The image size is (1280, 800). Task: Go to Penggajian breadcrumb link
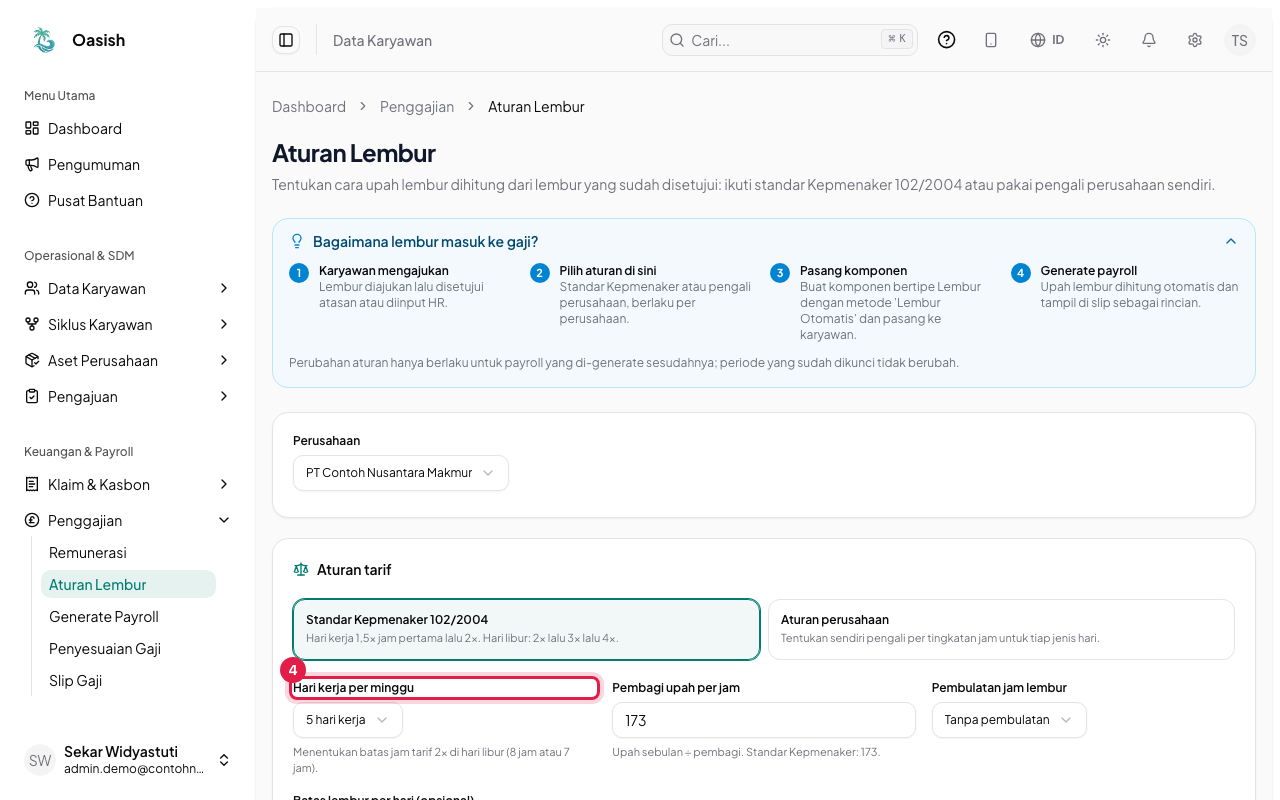point(417,106)
